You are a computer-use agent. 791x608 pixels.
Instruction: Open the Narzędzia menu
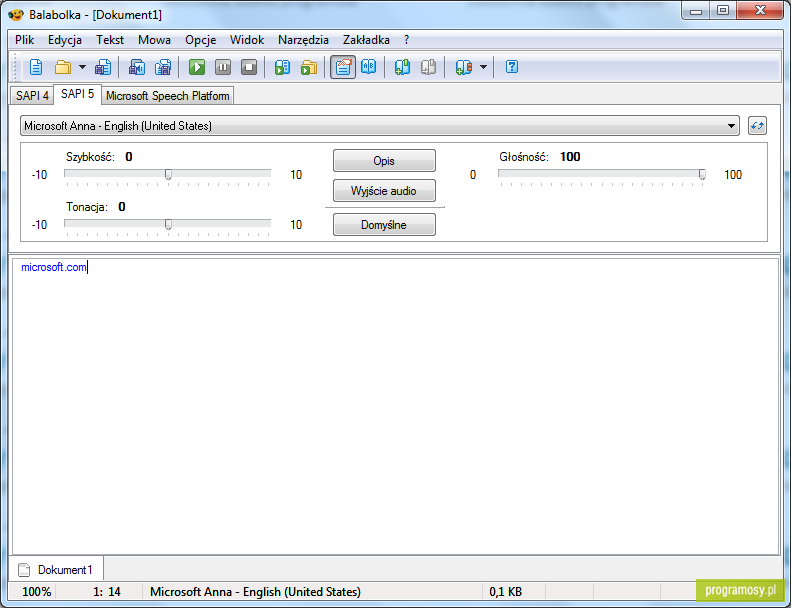[303, 40]
